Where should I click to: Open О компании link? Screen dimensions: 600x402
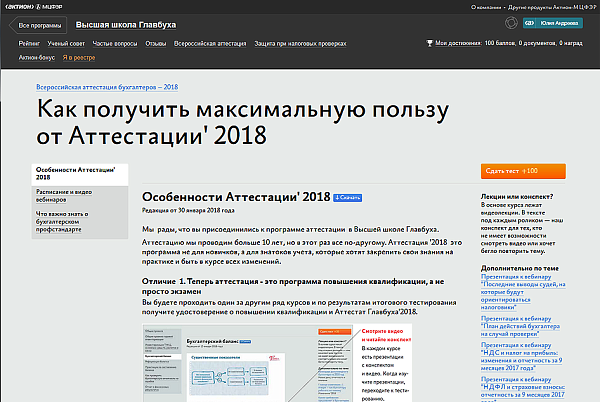coord(486,7)
